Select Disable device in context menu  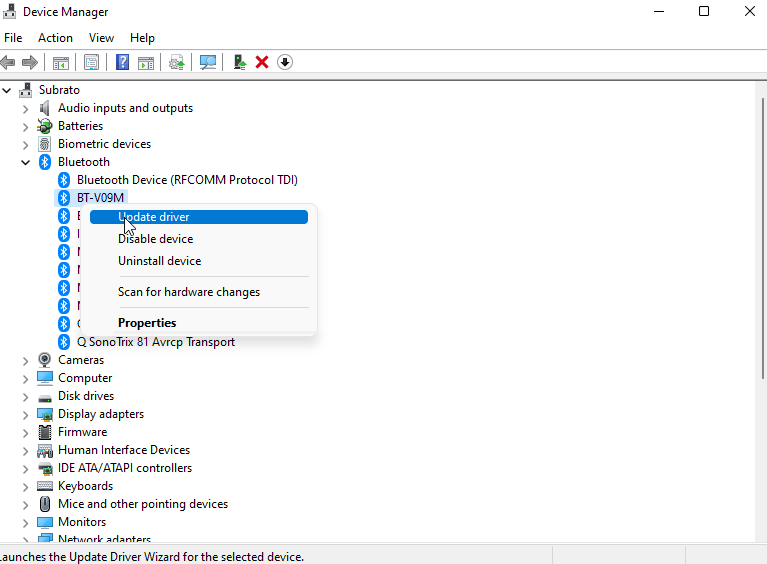click(155, 239)
